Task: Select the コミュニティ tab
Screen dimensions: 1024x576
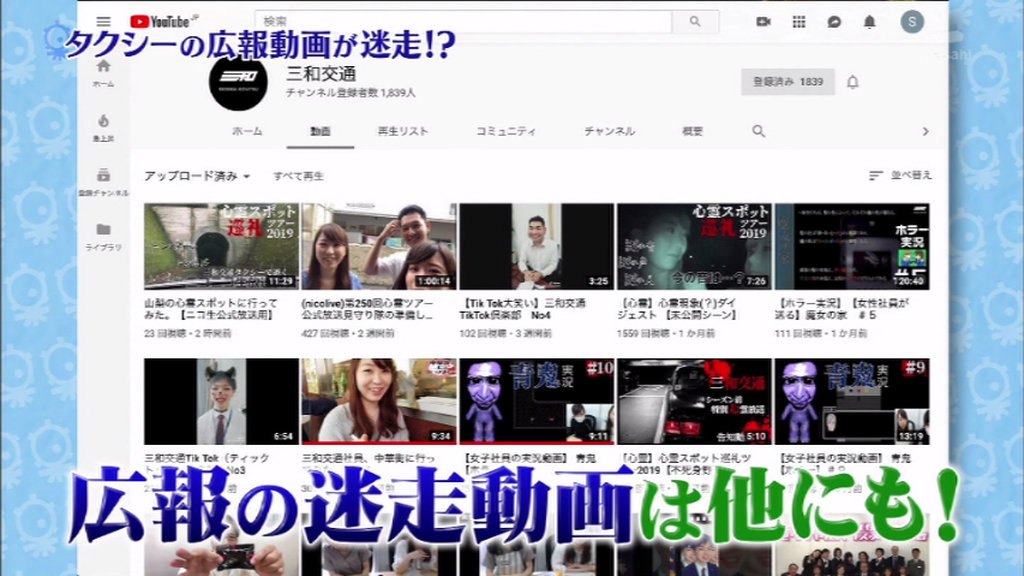Action: click(506, 131)
